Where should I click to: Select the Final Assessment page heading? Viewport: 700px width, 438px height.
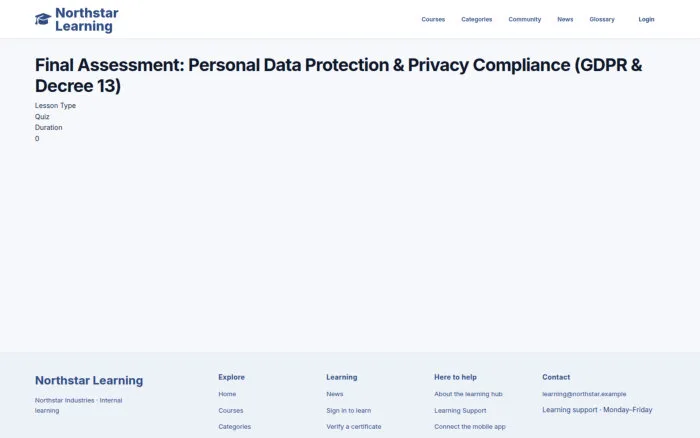tap(338, 75)
